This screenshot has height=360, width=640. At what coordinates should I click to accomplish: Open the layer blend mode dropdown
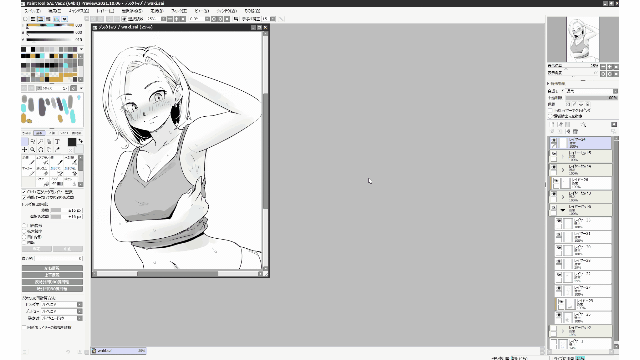590,91
